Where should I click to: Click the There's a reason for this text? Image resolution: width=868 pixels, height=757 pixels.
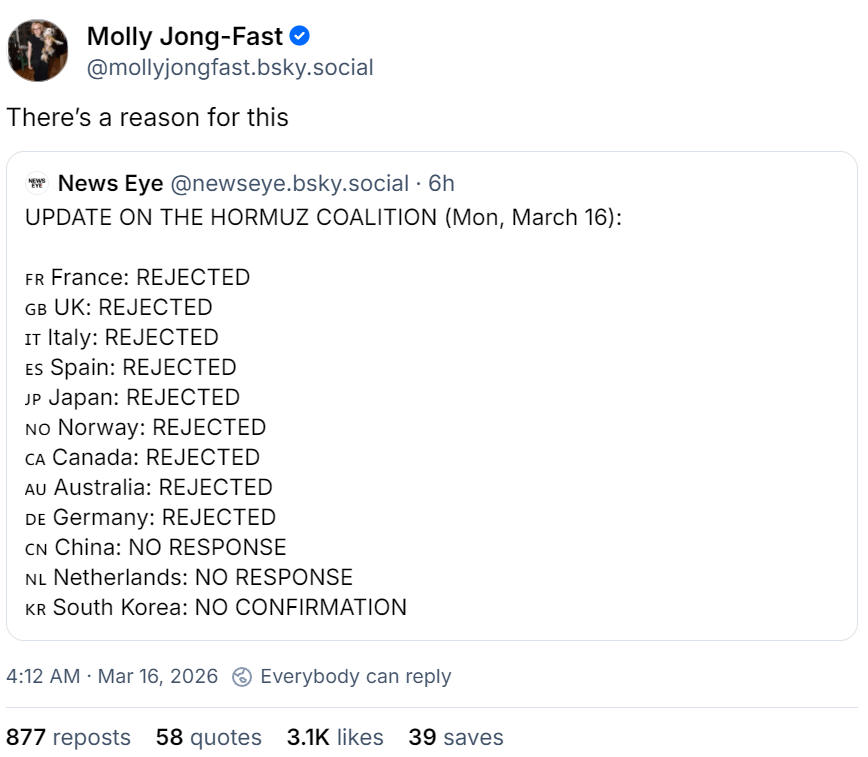[147, 118]
